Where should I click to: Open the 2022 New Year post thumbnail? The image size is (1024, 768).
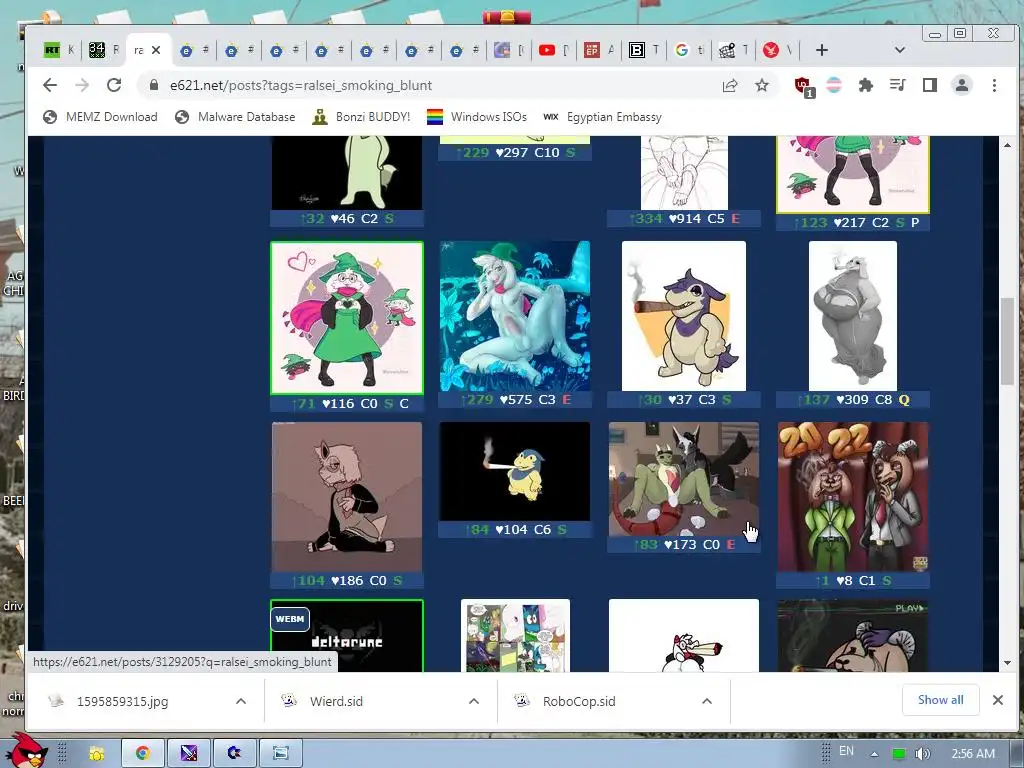[853, 497]
